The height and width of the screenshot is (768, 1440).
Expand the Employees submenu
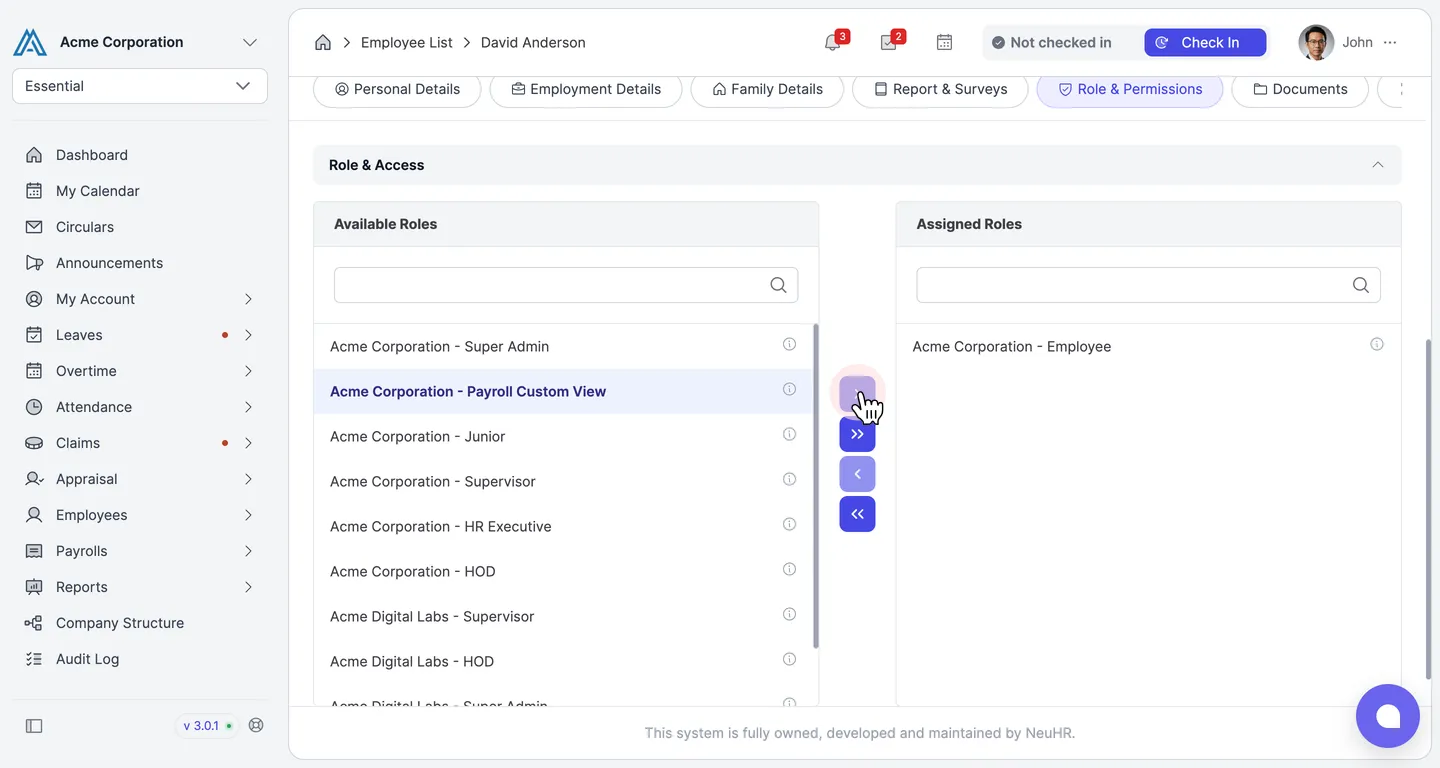[x=248, y=515]
